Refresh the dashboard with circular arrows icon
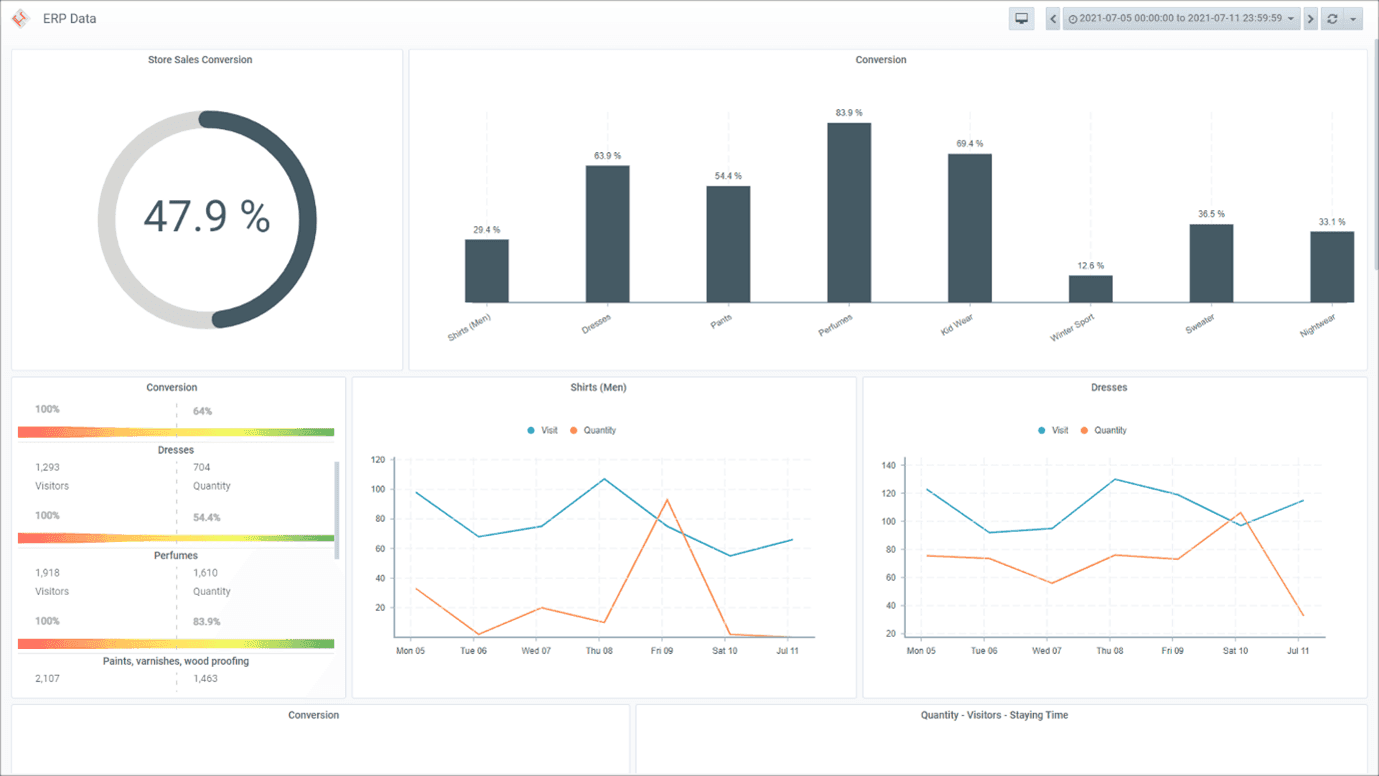The height and width of the screenshot is (776, 1379). (x=1332, y=18)
